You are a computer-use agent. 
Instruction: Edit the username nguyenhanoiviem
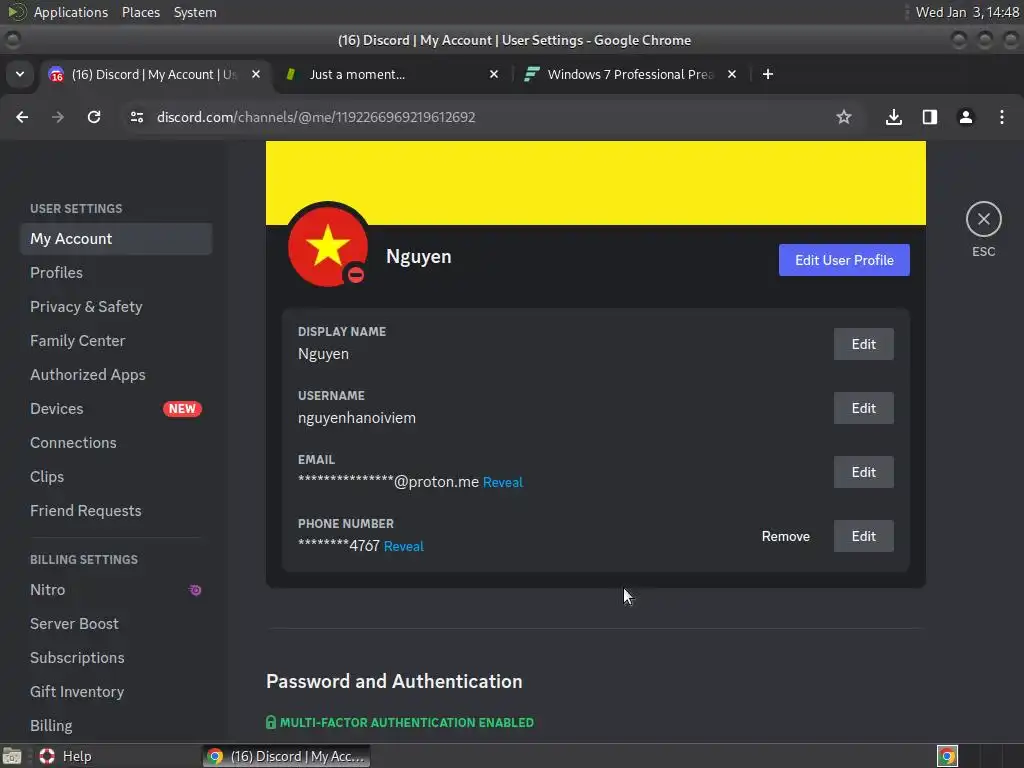tap(863, 408)
